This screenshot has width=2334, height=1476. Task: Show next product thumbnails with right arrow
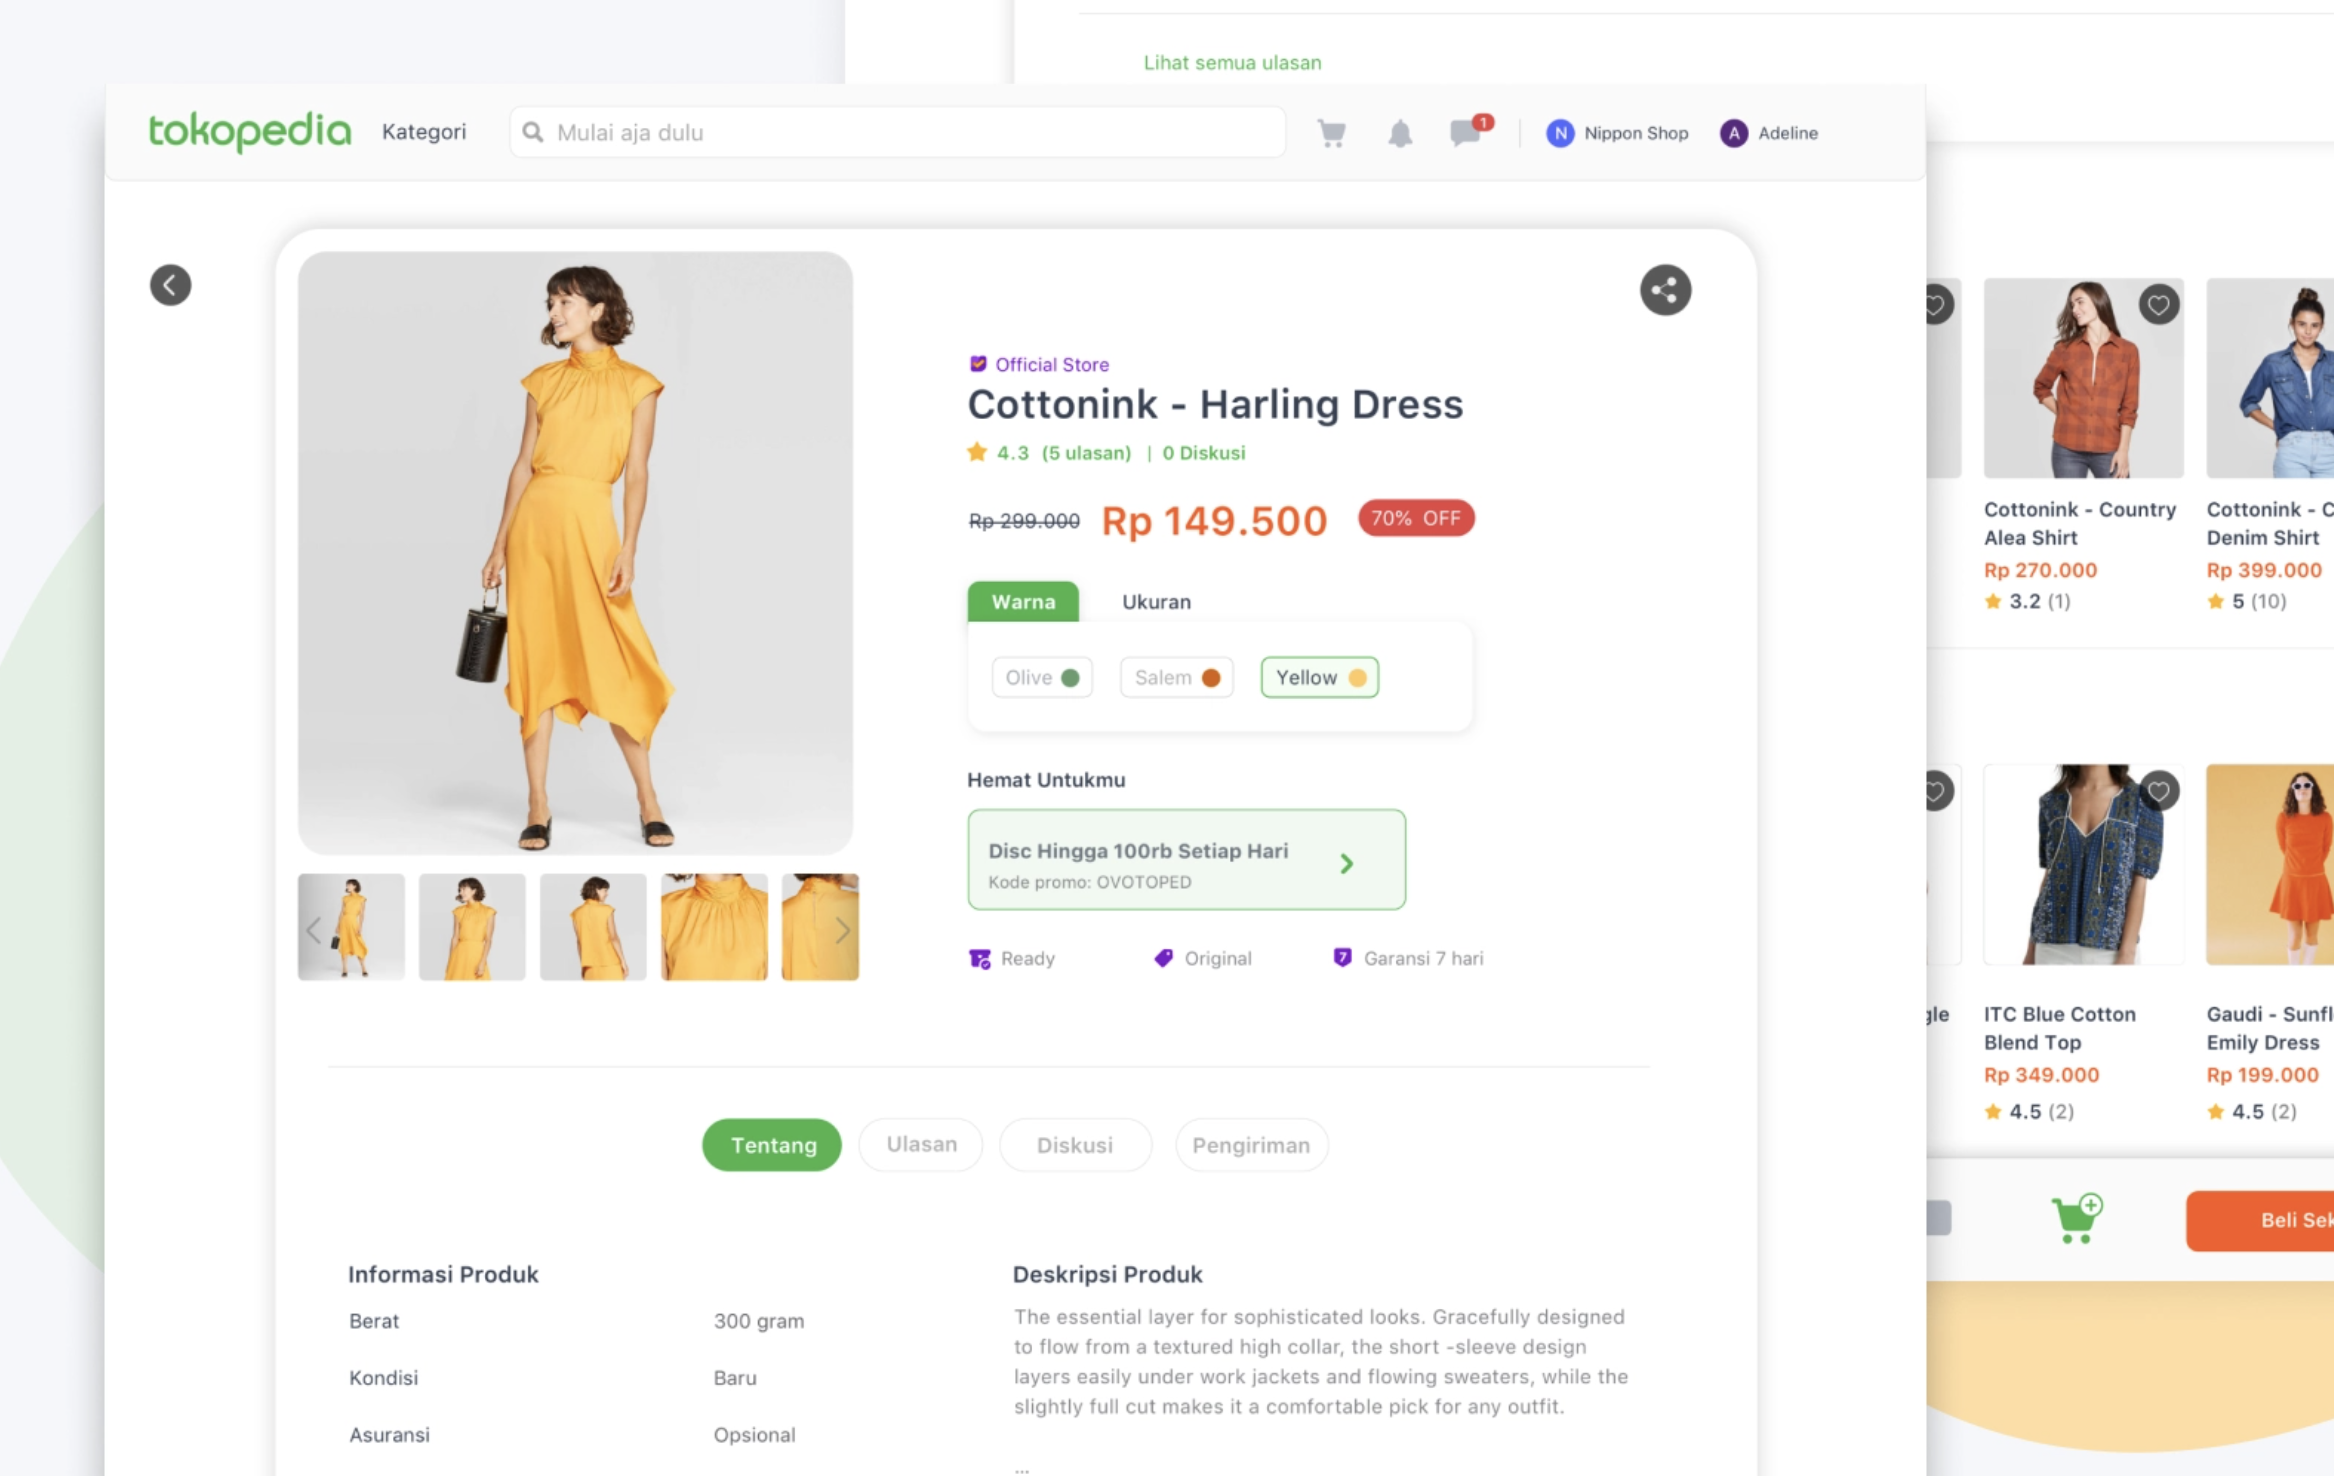[842, 930]
